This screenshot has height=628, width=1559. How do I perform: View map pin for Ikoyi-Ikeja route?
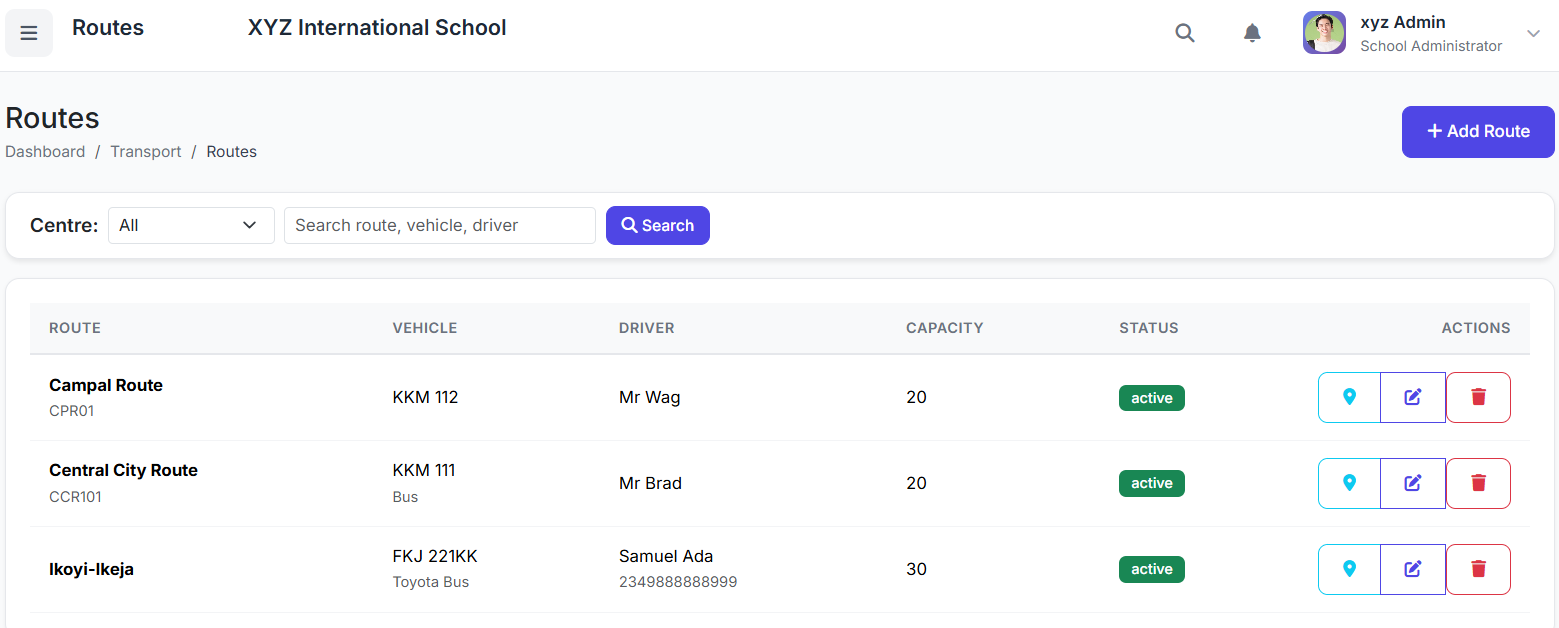pos(1349,570)
